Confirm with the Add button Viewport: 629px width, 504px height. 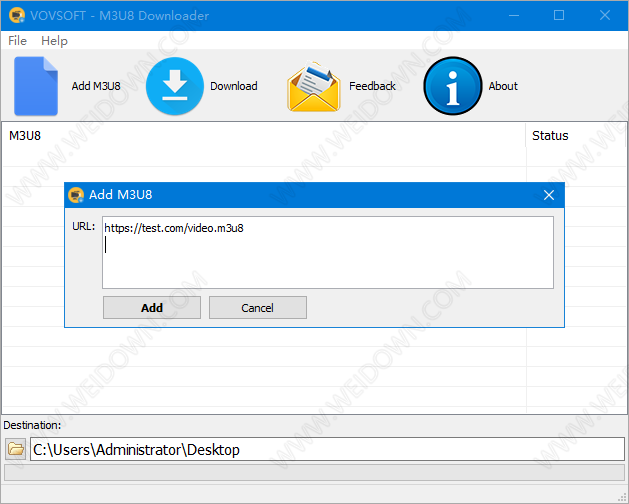coord(152,308)
